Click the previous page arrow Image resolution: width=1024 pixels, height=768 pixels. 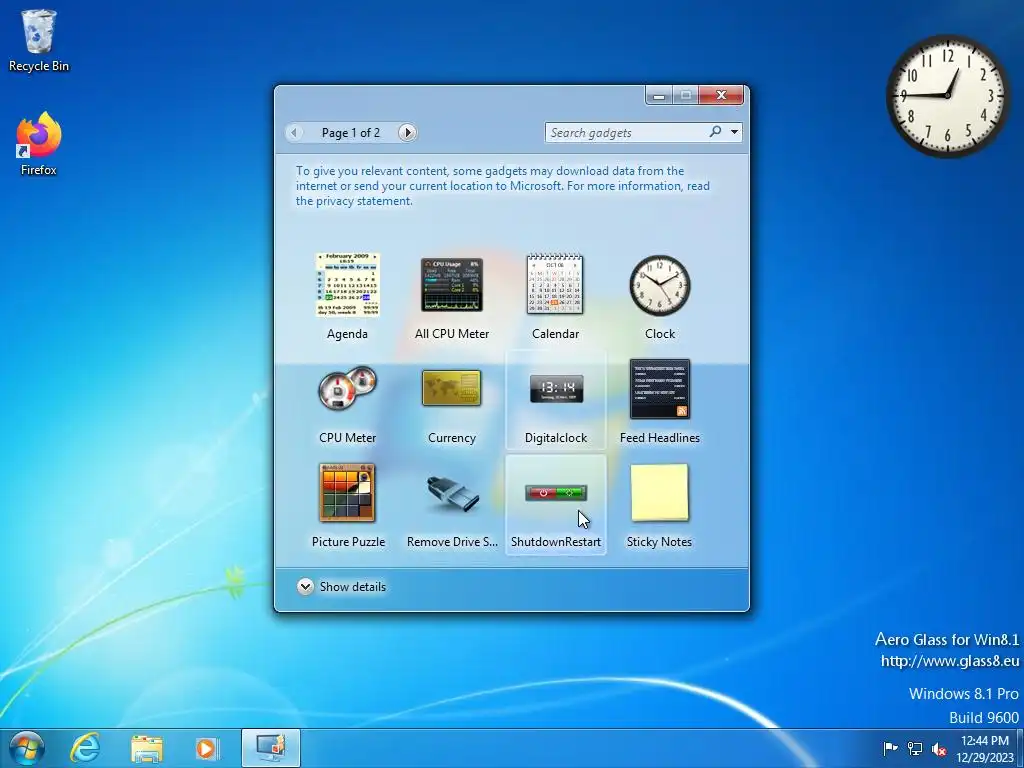click(x=295, y=133)
